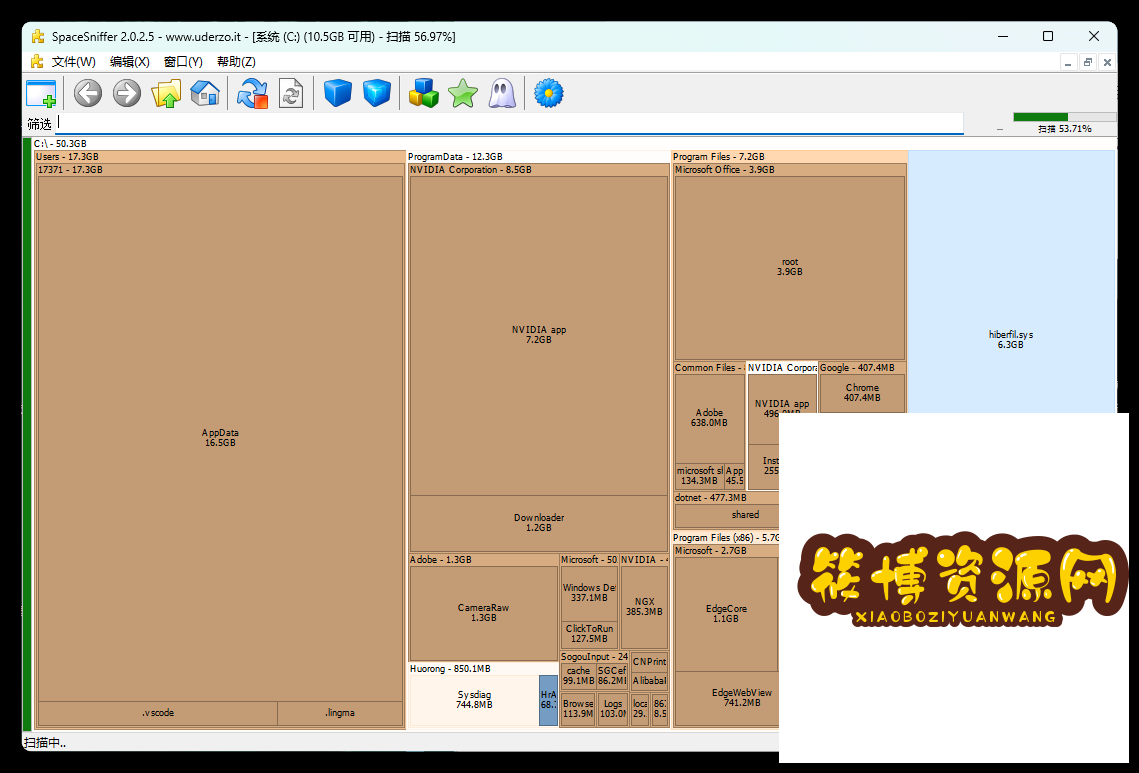Screen dimensions: 1139x773
Task: Open the 文件(W) menu
Action: click(73, 62)
